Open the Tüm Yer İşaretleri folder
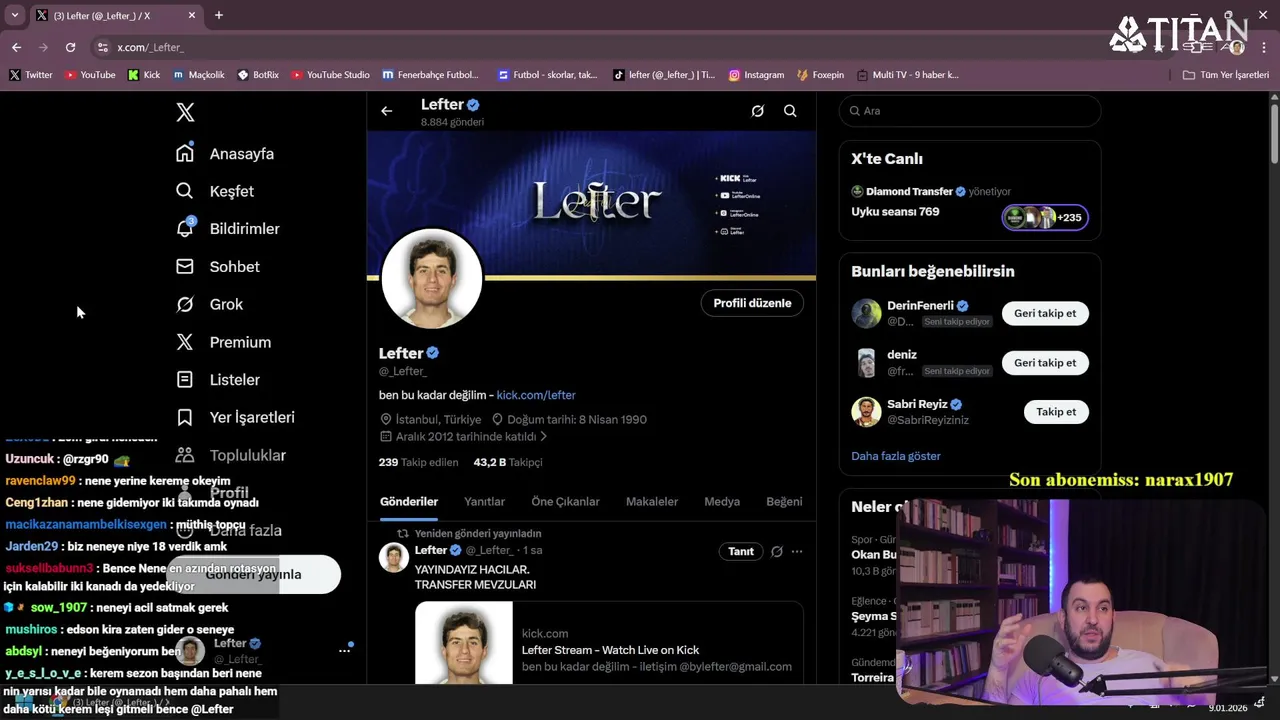 click(x=1226, y=75)
